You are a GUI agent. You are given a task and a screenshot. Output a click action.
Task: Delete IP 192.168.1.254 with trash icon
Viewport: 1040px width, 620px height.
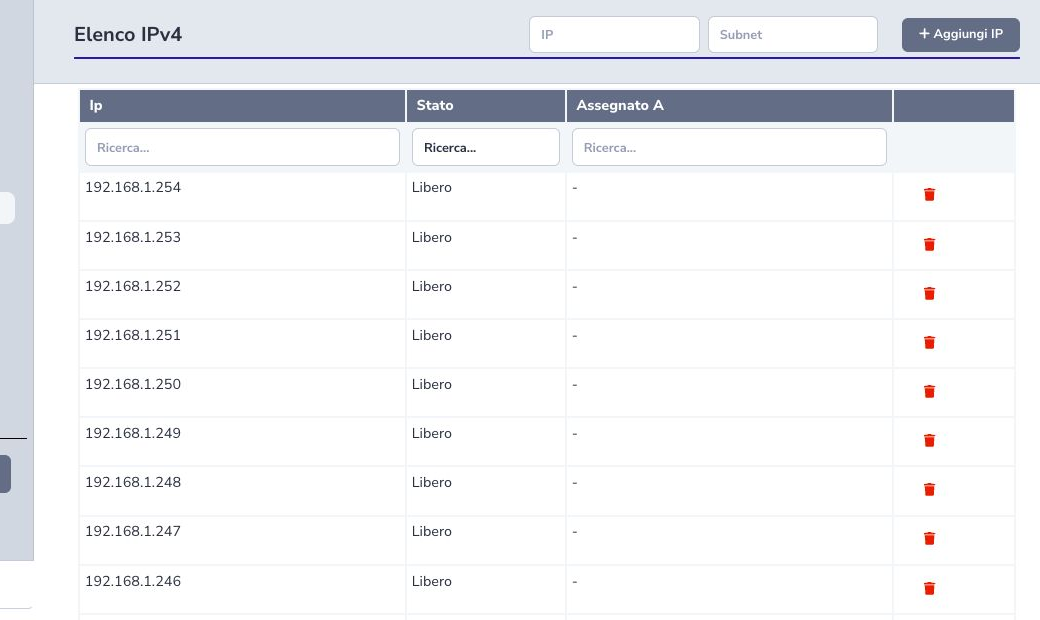pos(929,194)
